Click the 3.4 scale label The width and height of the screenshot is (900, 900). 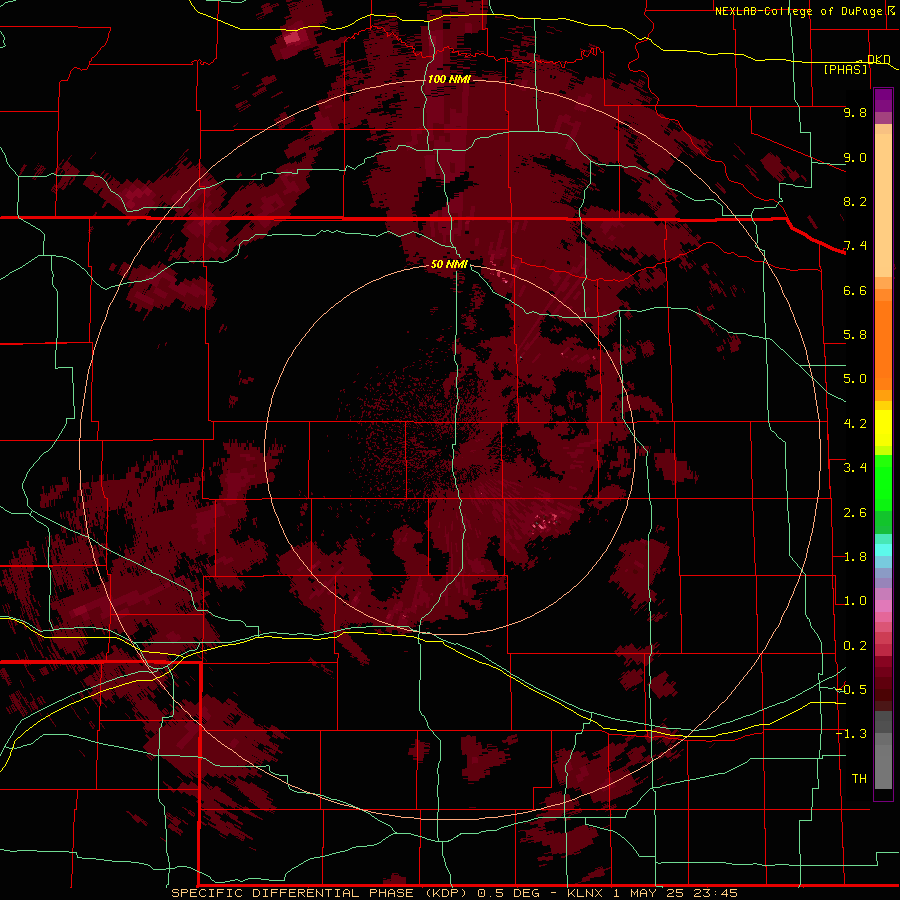tap(855, 468)
